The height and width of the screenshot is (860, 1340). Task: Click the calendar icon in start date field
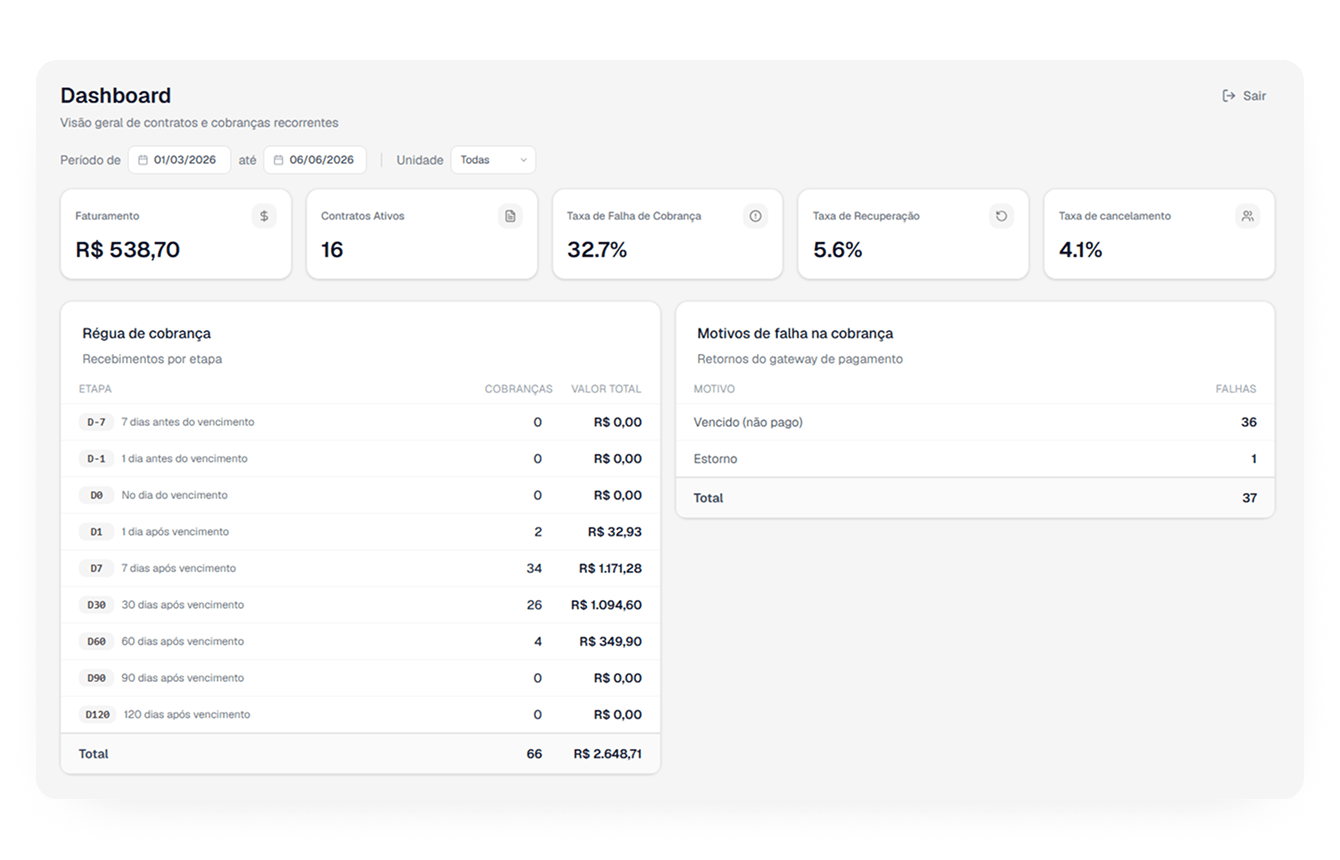143,160
